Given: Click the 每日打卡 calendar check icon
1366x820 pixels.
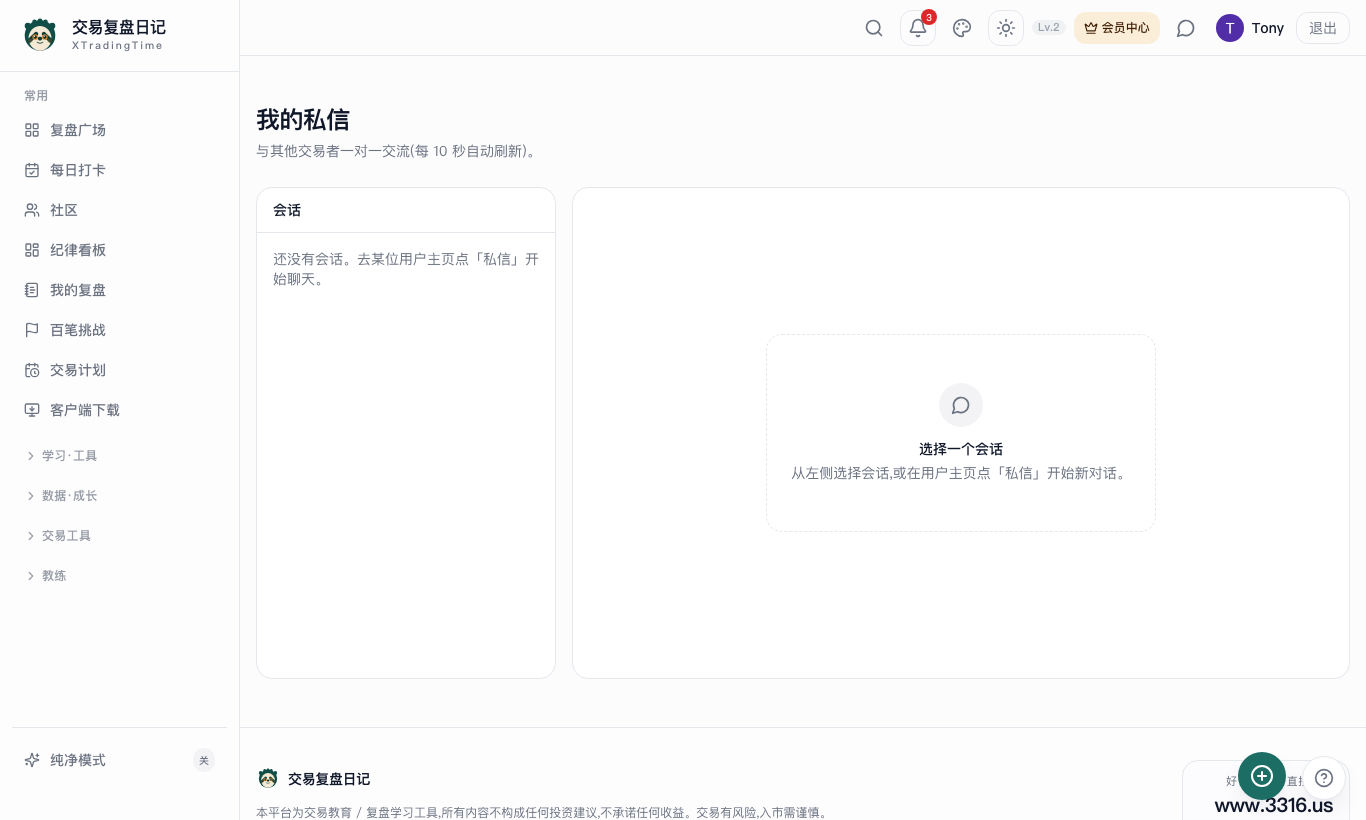Looking at the screenshot, I should coord(32,170).
